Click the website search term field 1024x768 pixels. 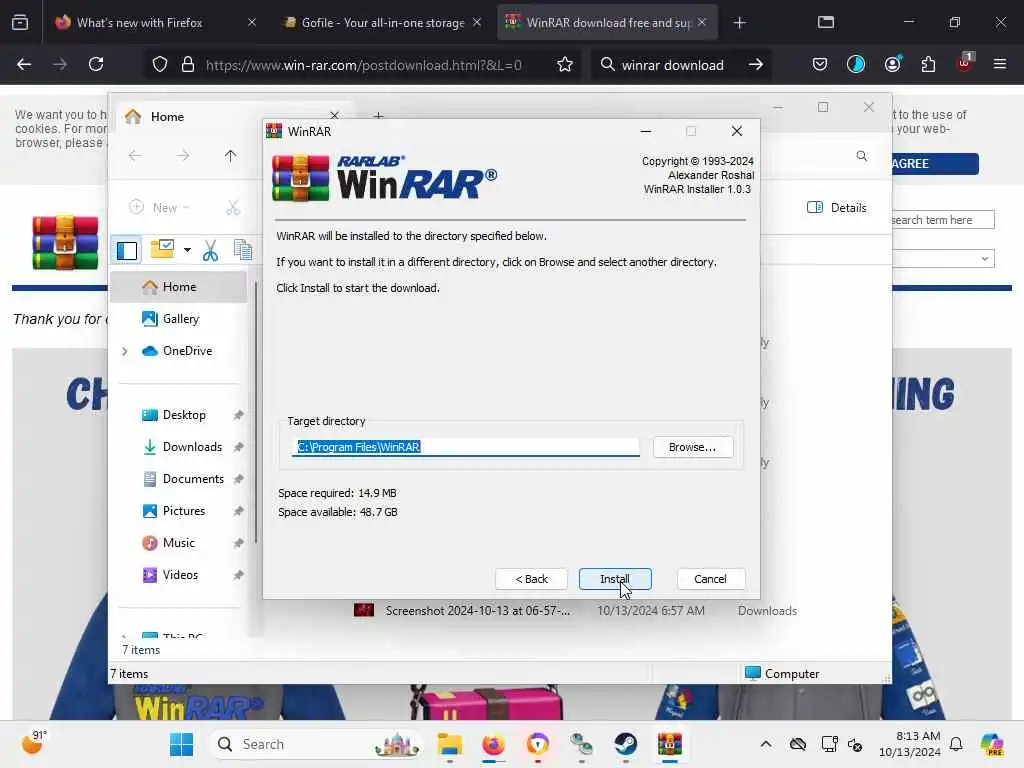coord(942,220)
